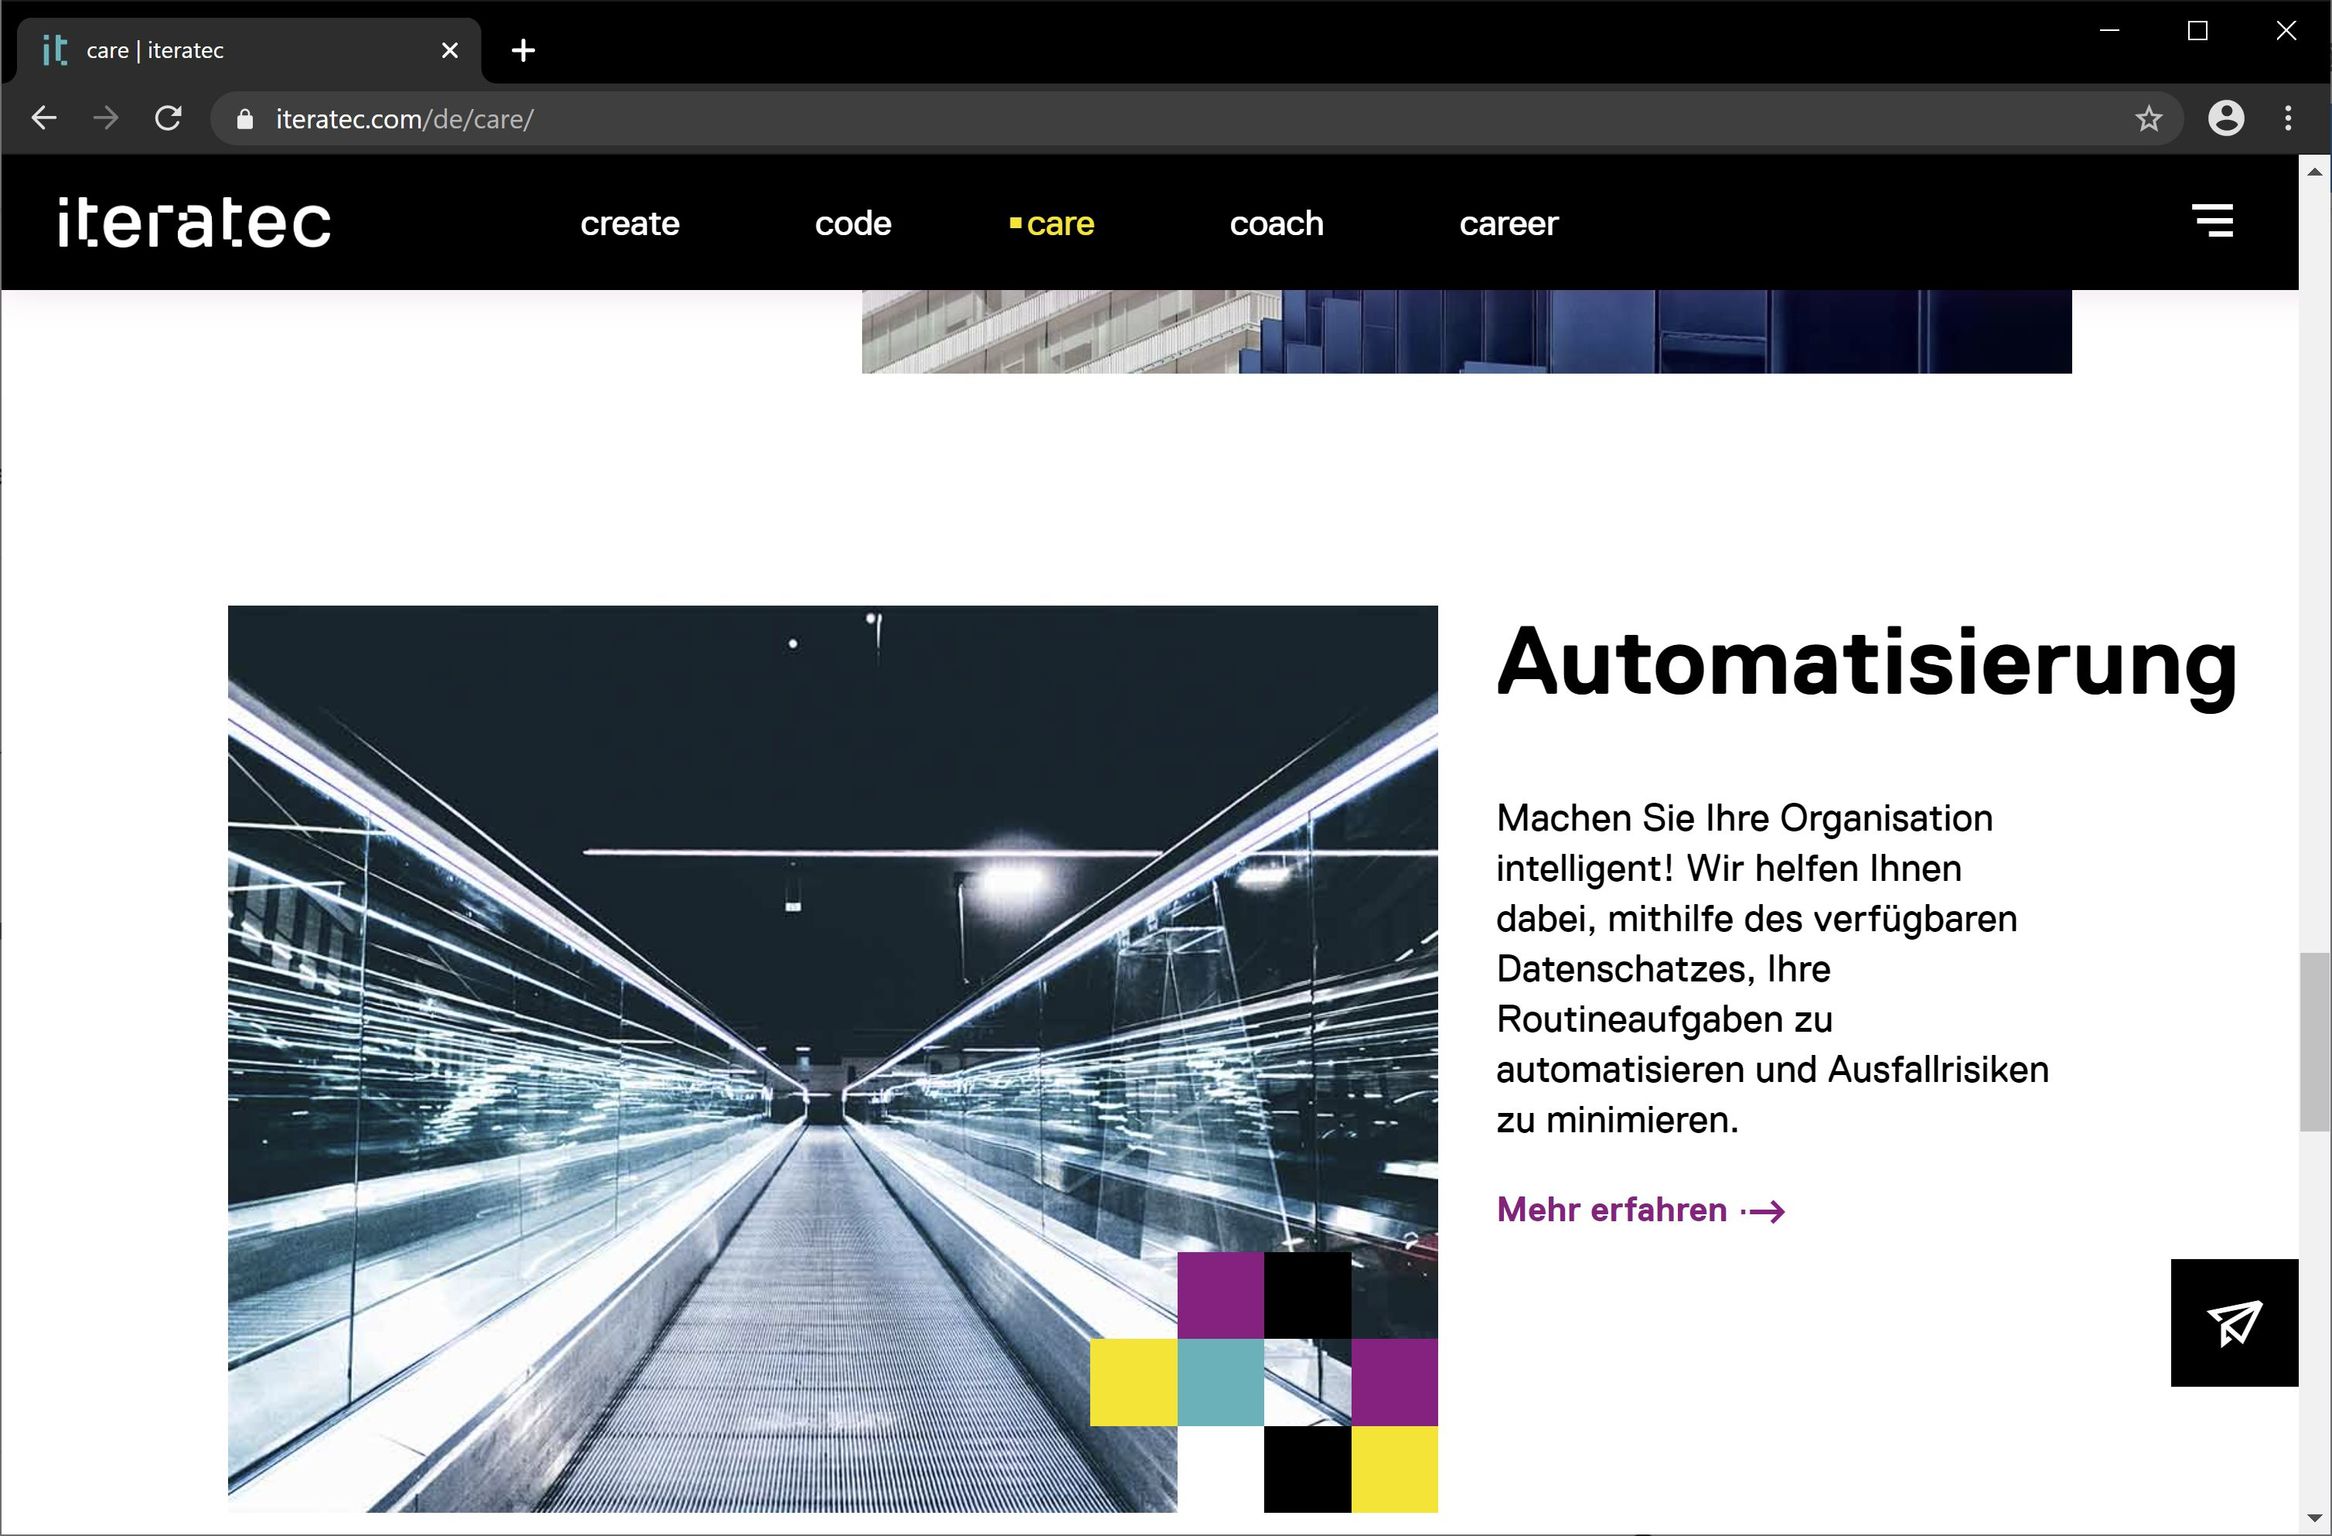The height and width of the screenshot is (1536, 2332).
Task: Click the moving walkway photo
Action: pos(832,1058)
